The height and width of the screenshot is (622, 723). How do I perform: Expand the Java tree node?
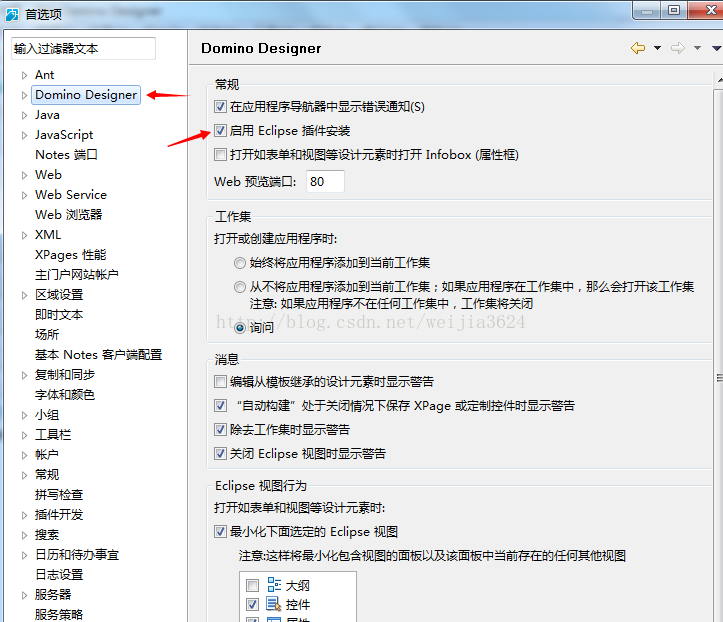pyautogui.click(x=24, y=115)
